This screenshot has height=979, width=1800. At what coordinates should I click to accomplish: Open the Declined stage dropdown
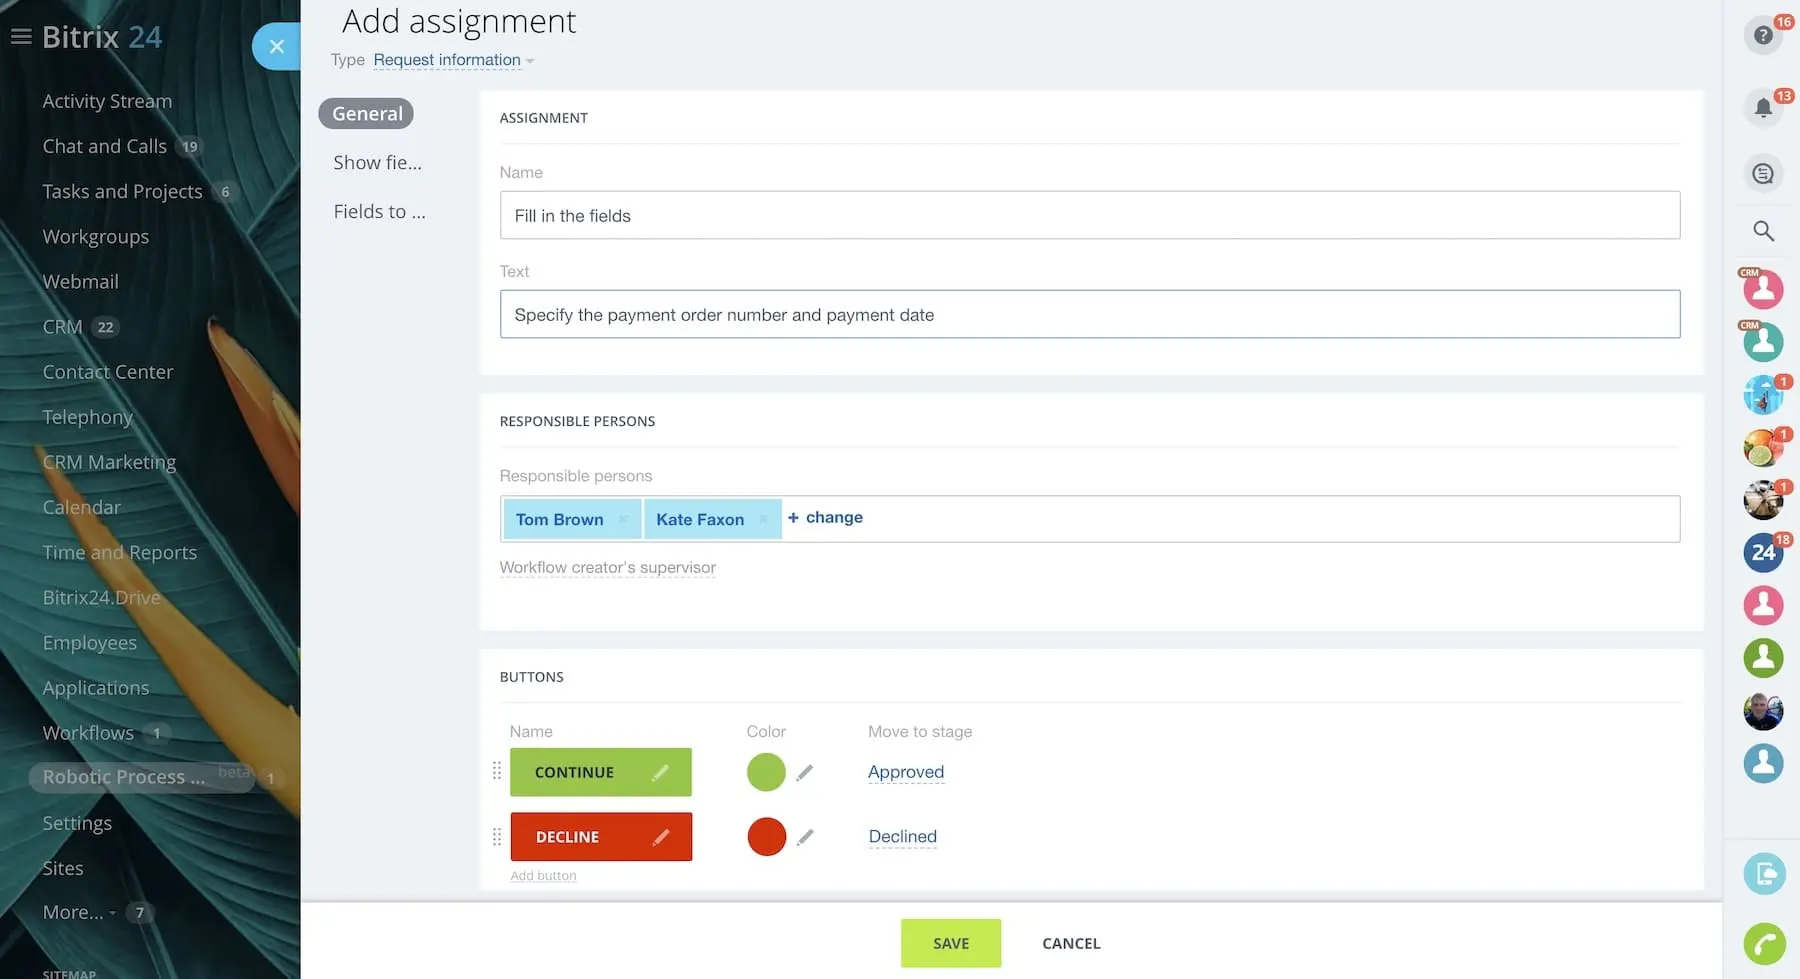[x=902, y=837]
